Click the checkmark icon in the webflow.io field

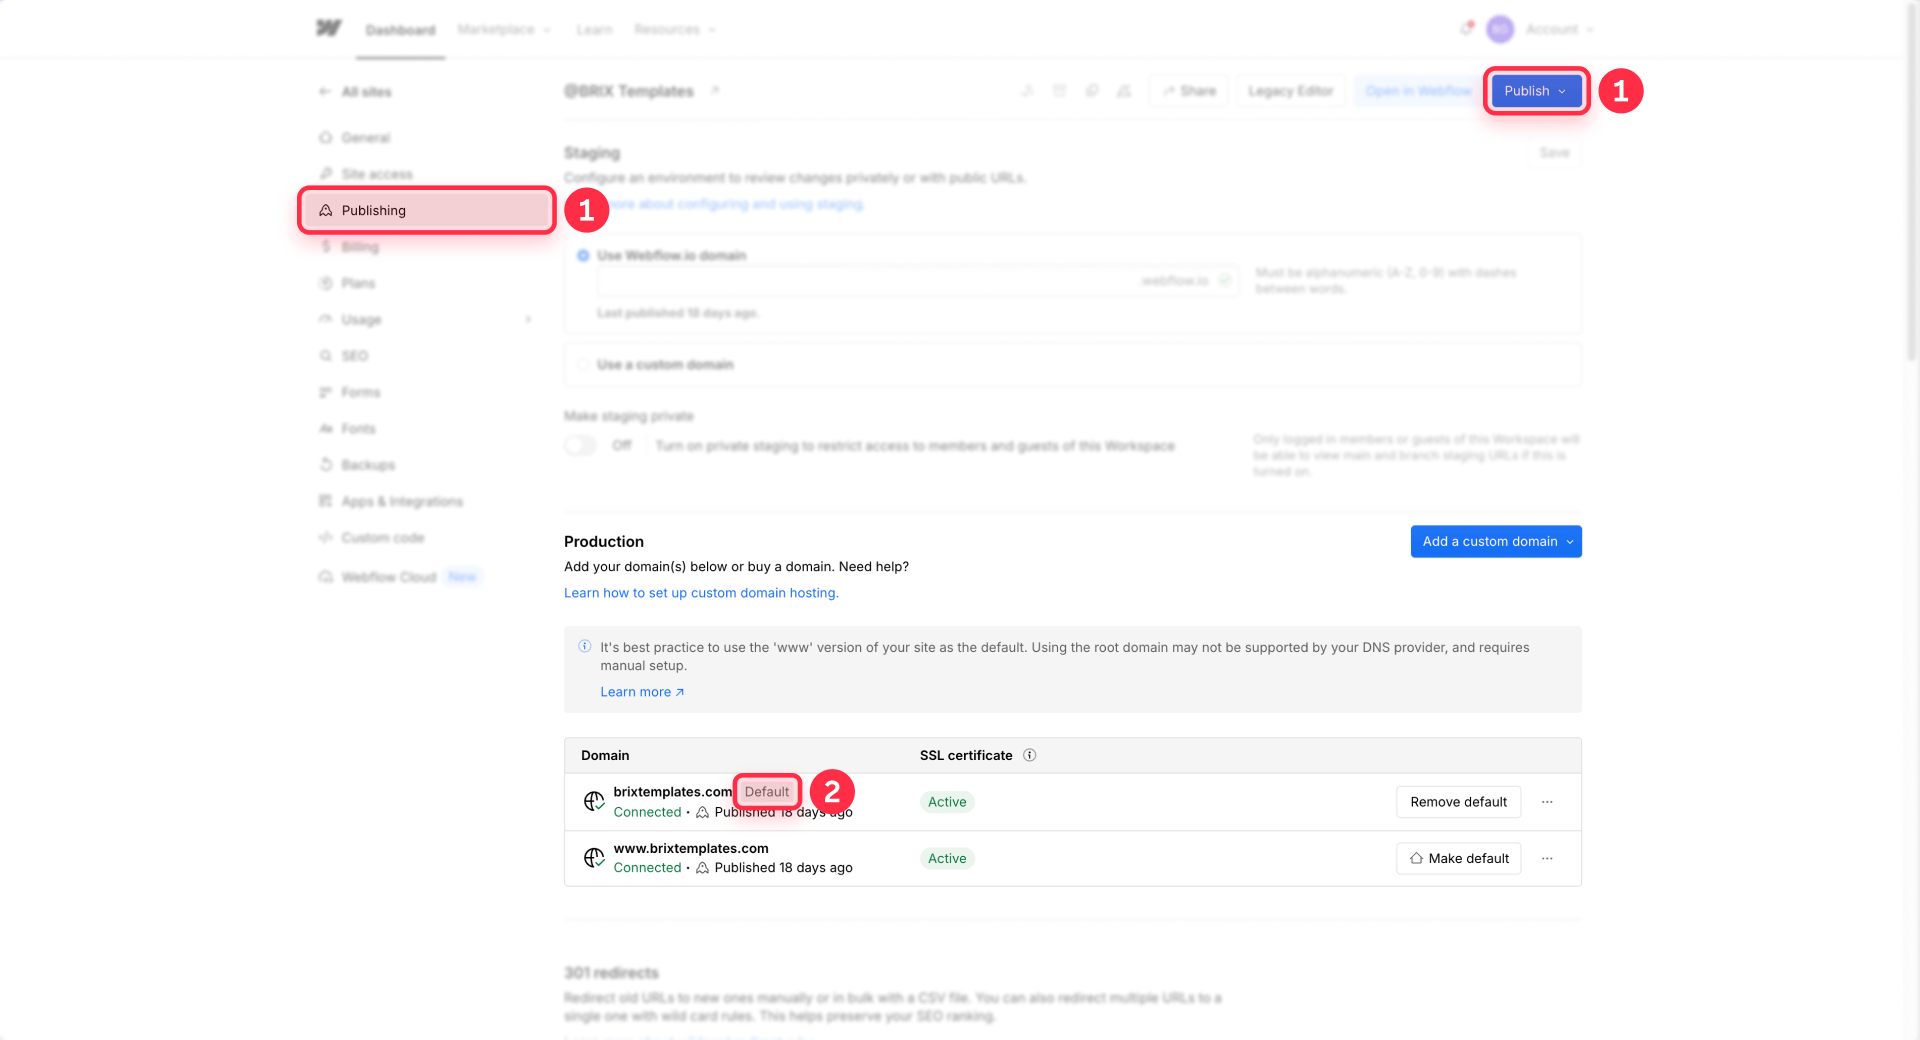point(1225,281)
